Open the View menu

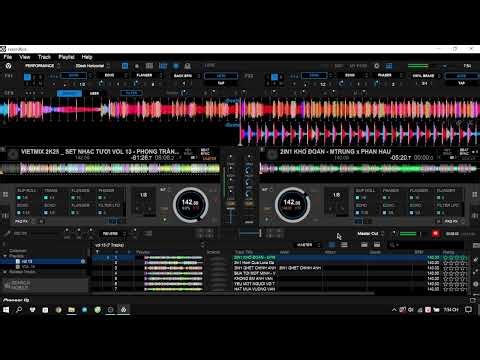tap(25, 57)
